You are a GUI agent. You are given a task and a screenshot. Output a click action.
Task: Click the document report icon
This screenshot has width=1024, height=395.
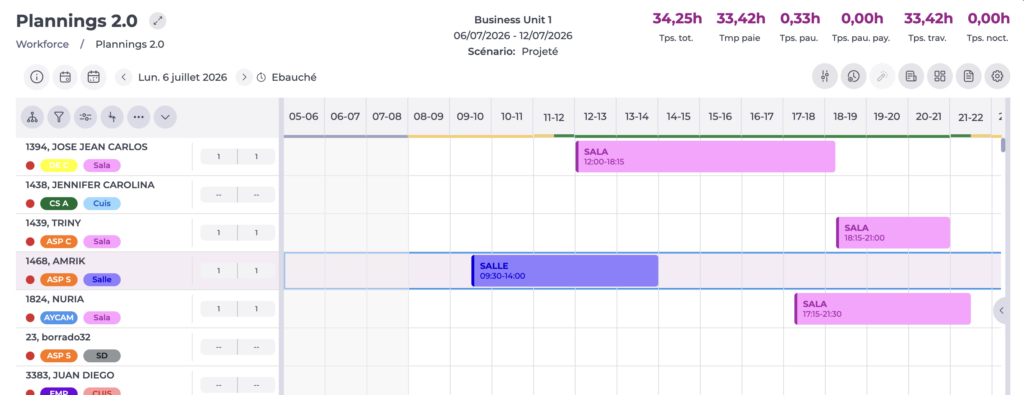(968, 76)
